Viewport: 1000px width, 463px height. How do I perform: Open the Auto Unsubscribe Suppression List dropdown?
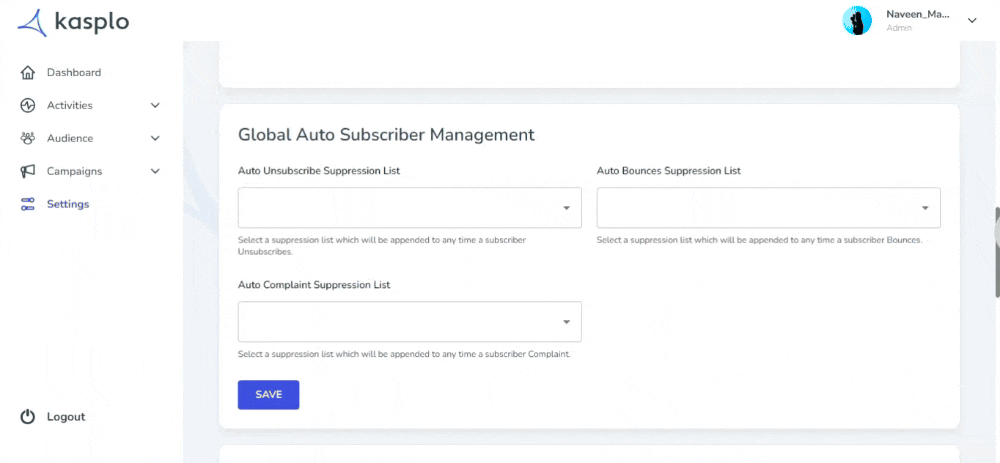tap(409, 208)
